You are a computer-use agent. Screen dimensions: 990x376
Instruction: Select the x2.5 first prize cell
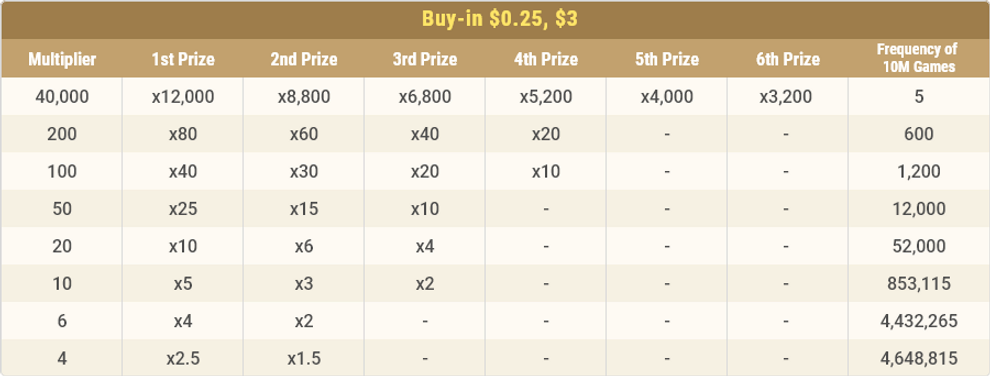[x=183, y=358]
